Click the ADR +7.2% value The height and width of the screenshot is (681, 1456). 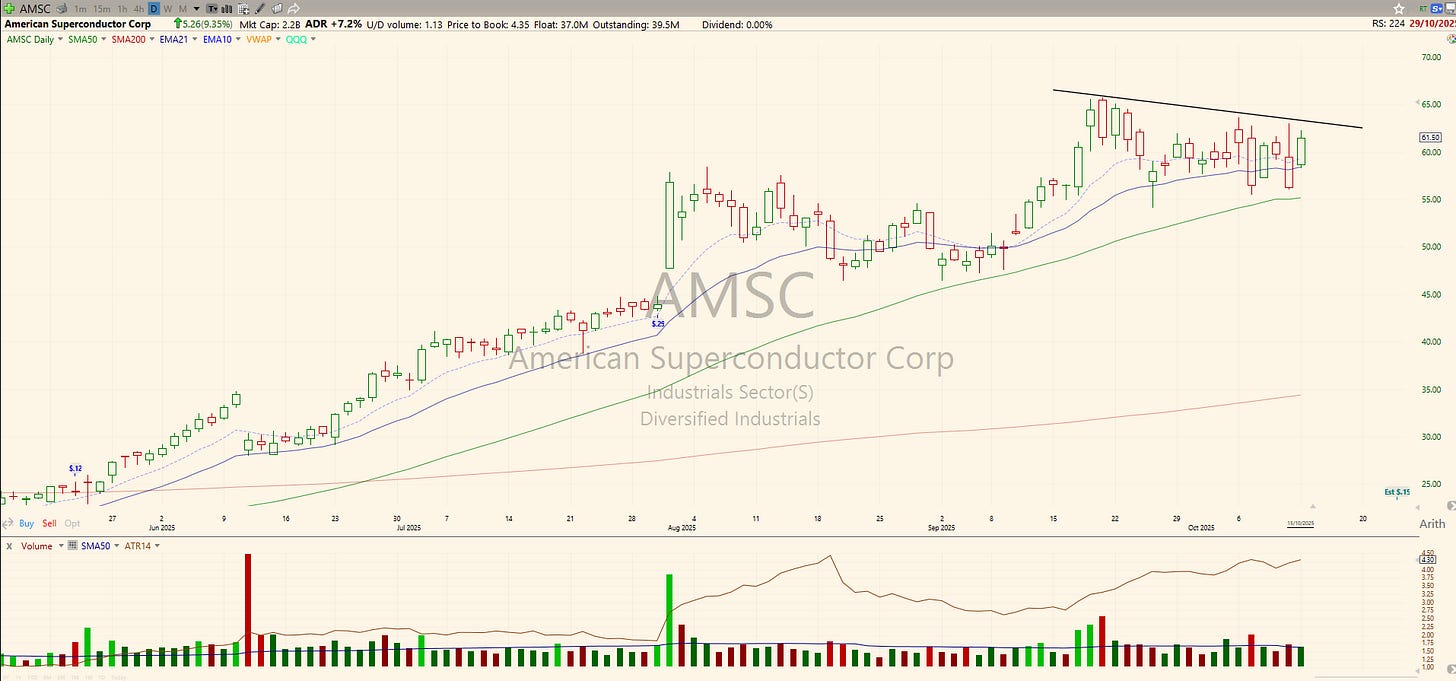tap(333, 24)
